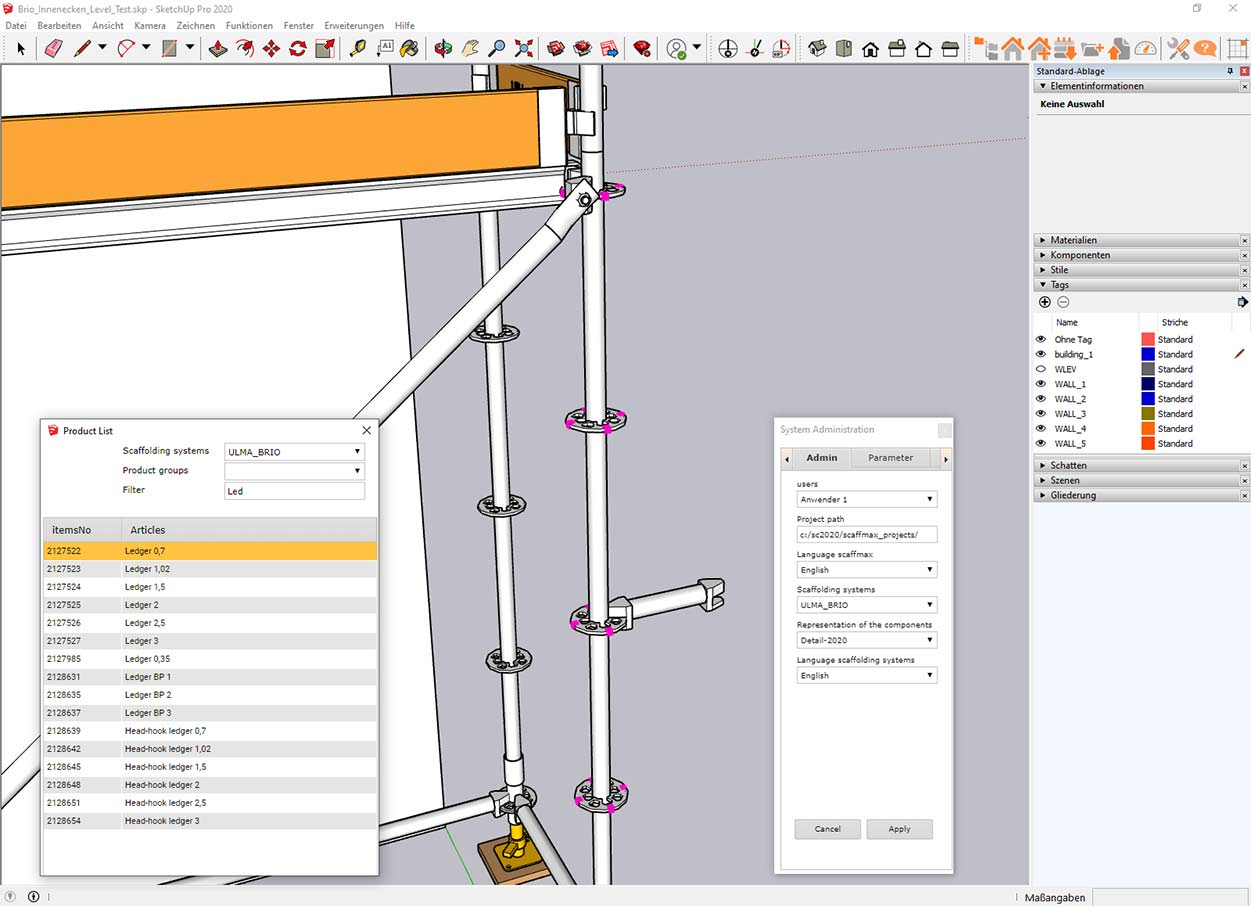Select the Pan hand tool
The width and height of the screenshot is (1251, 906).
470,48
